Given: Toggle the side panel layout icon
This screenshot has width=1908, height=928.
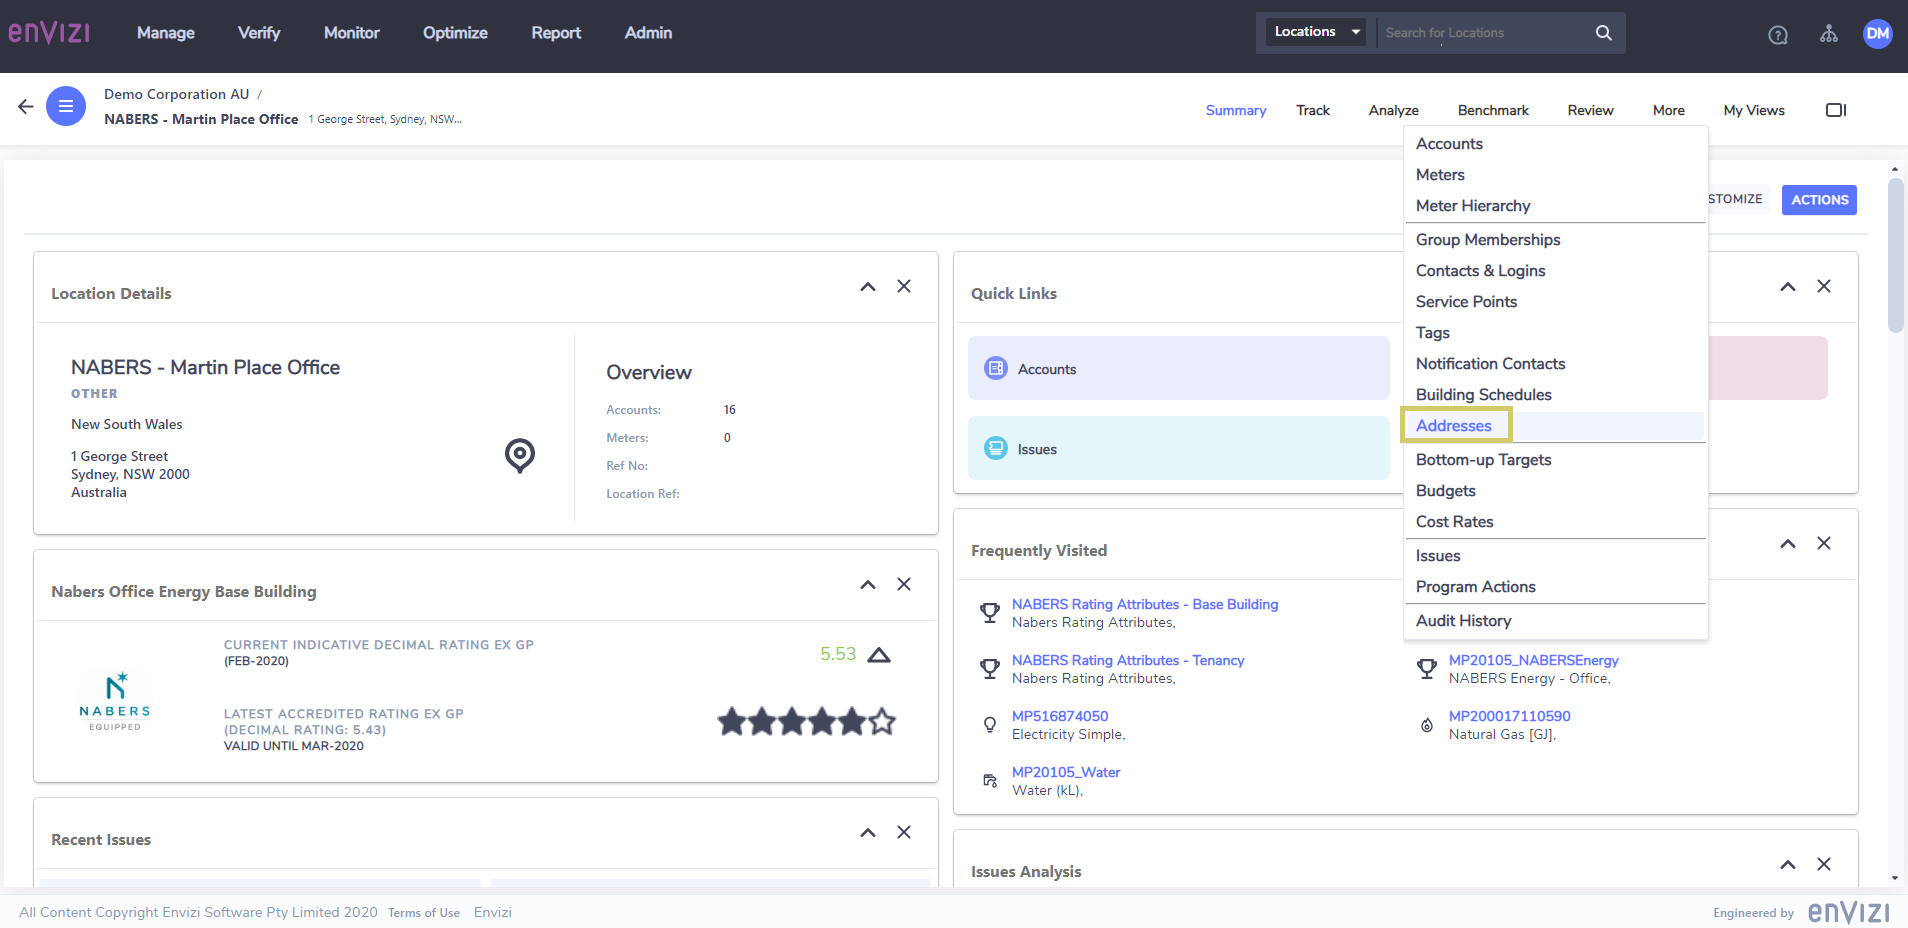Looking at the screenshot, I should pyautogui.click(x=1836, y=110).
